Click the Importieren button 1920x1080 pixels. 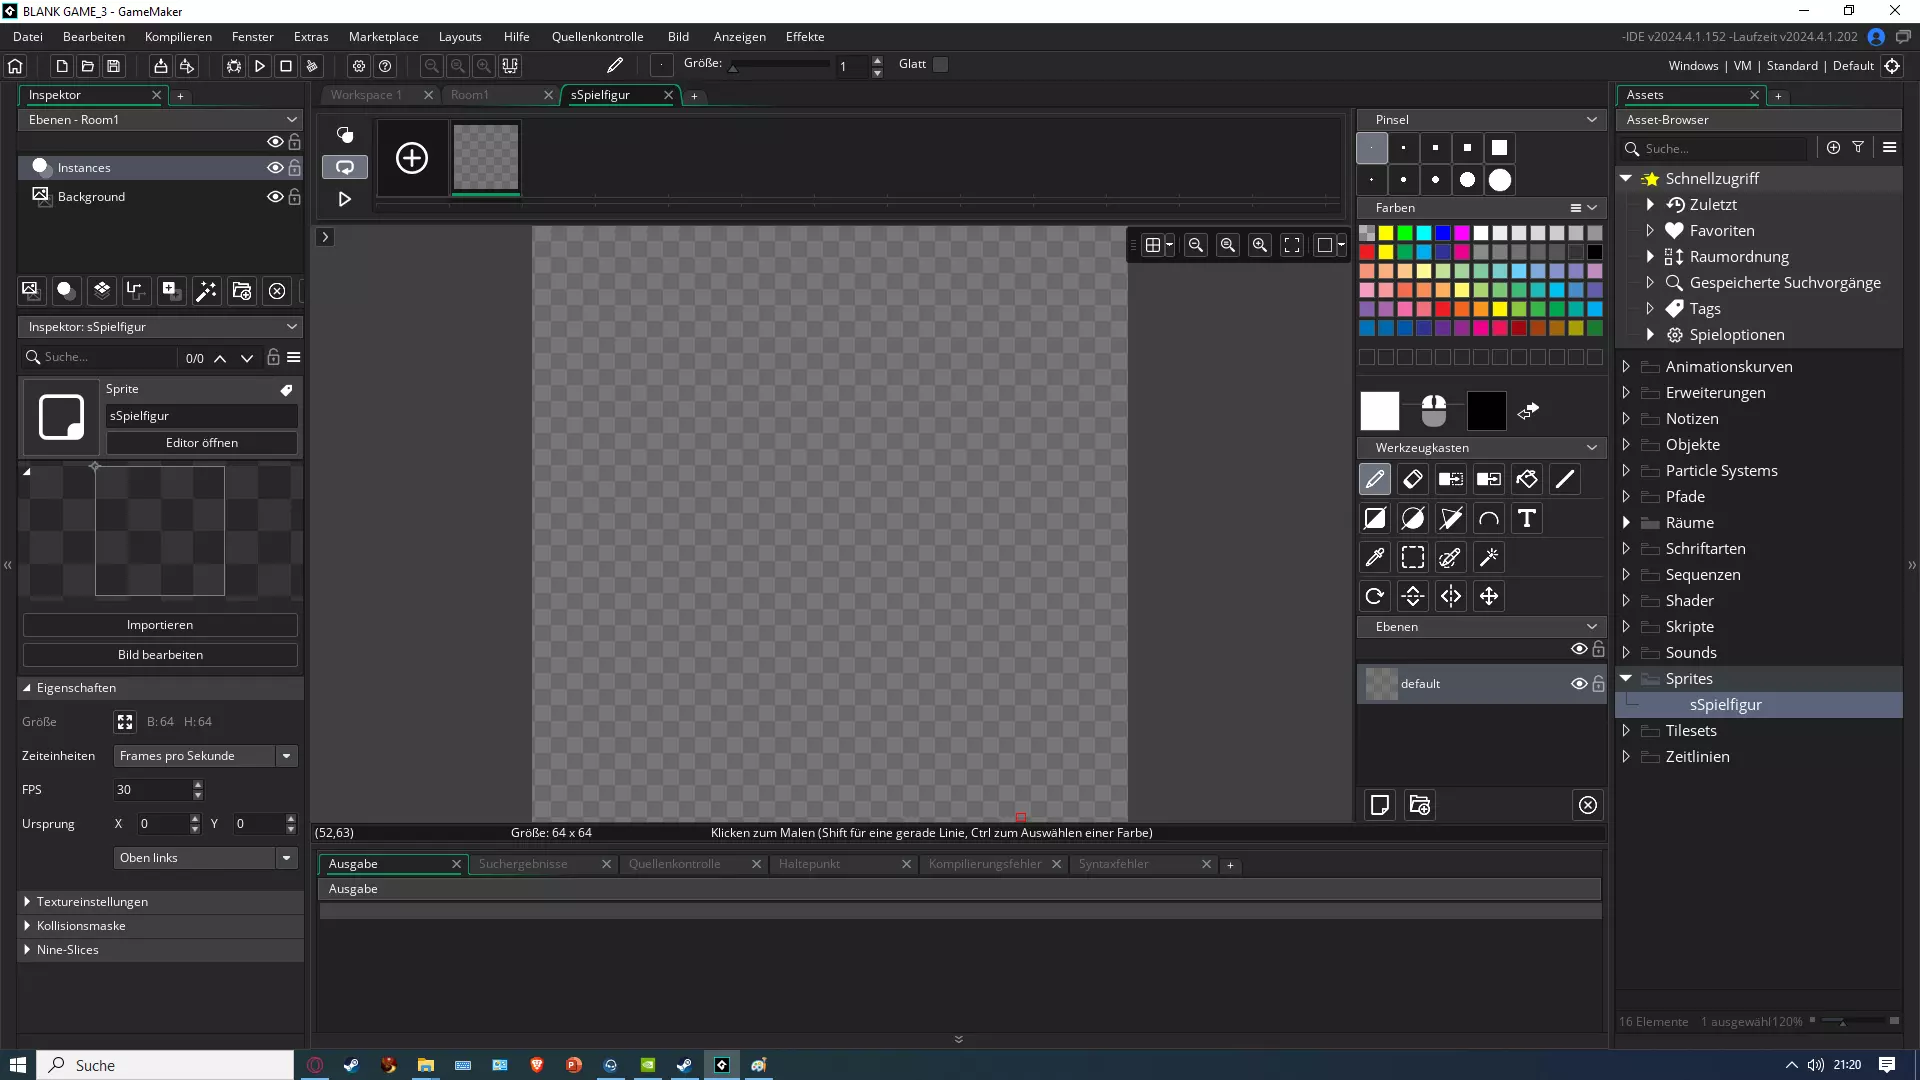(x=160, y=625)
